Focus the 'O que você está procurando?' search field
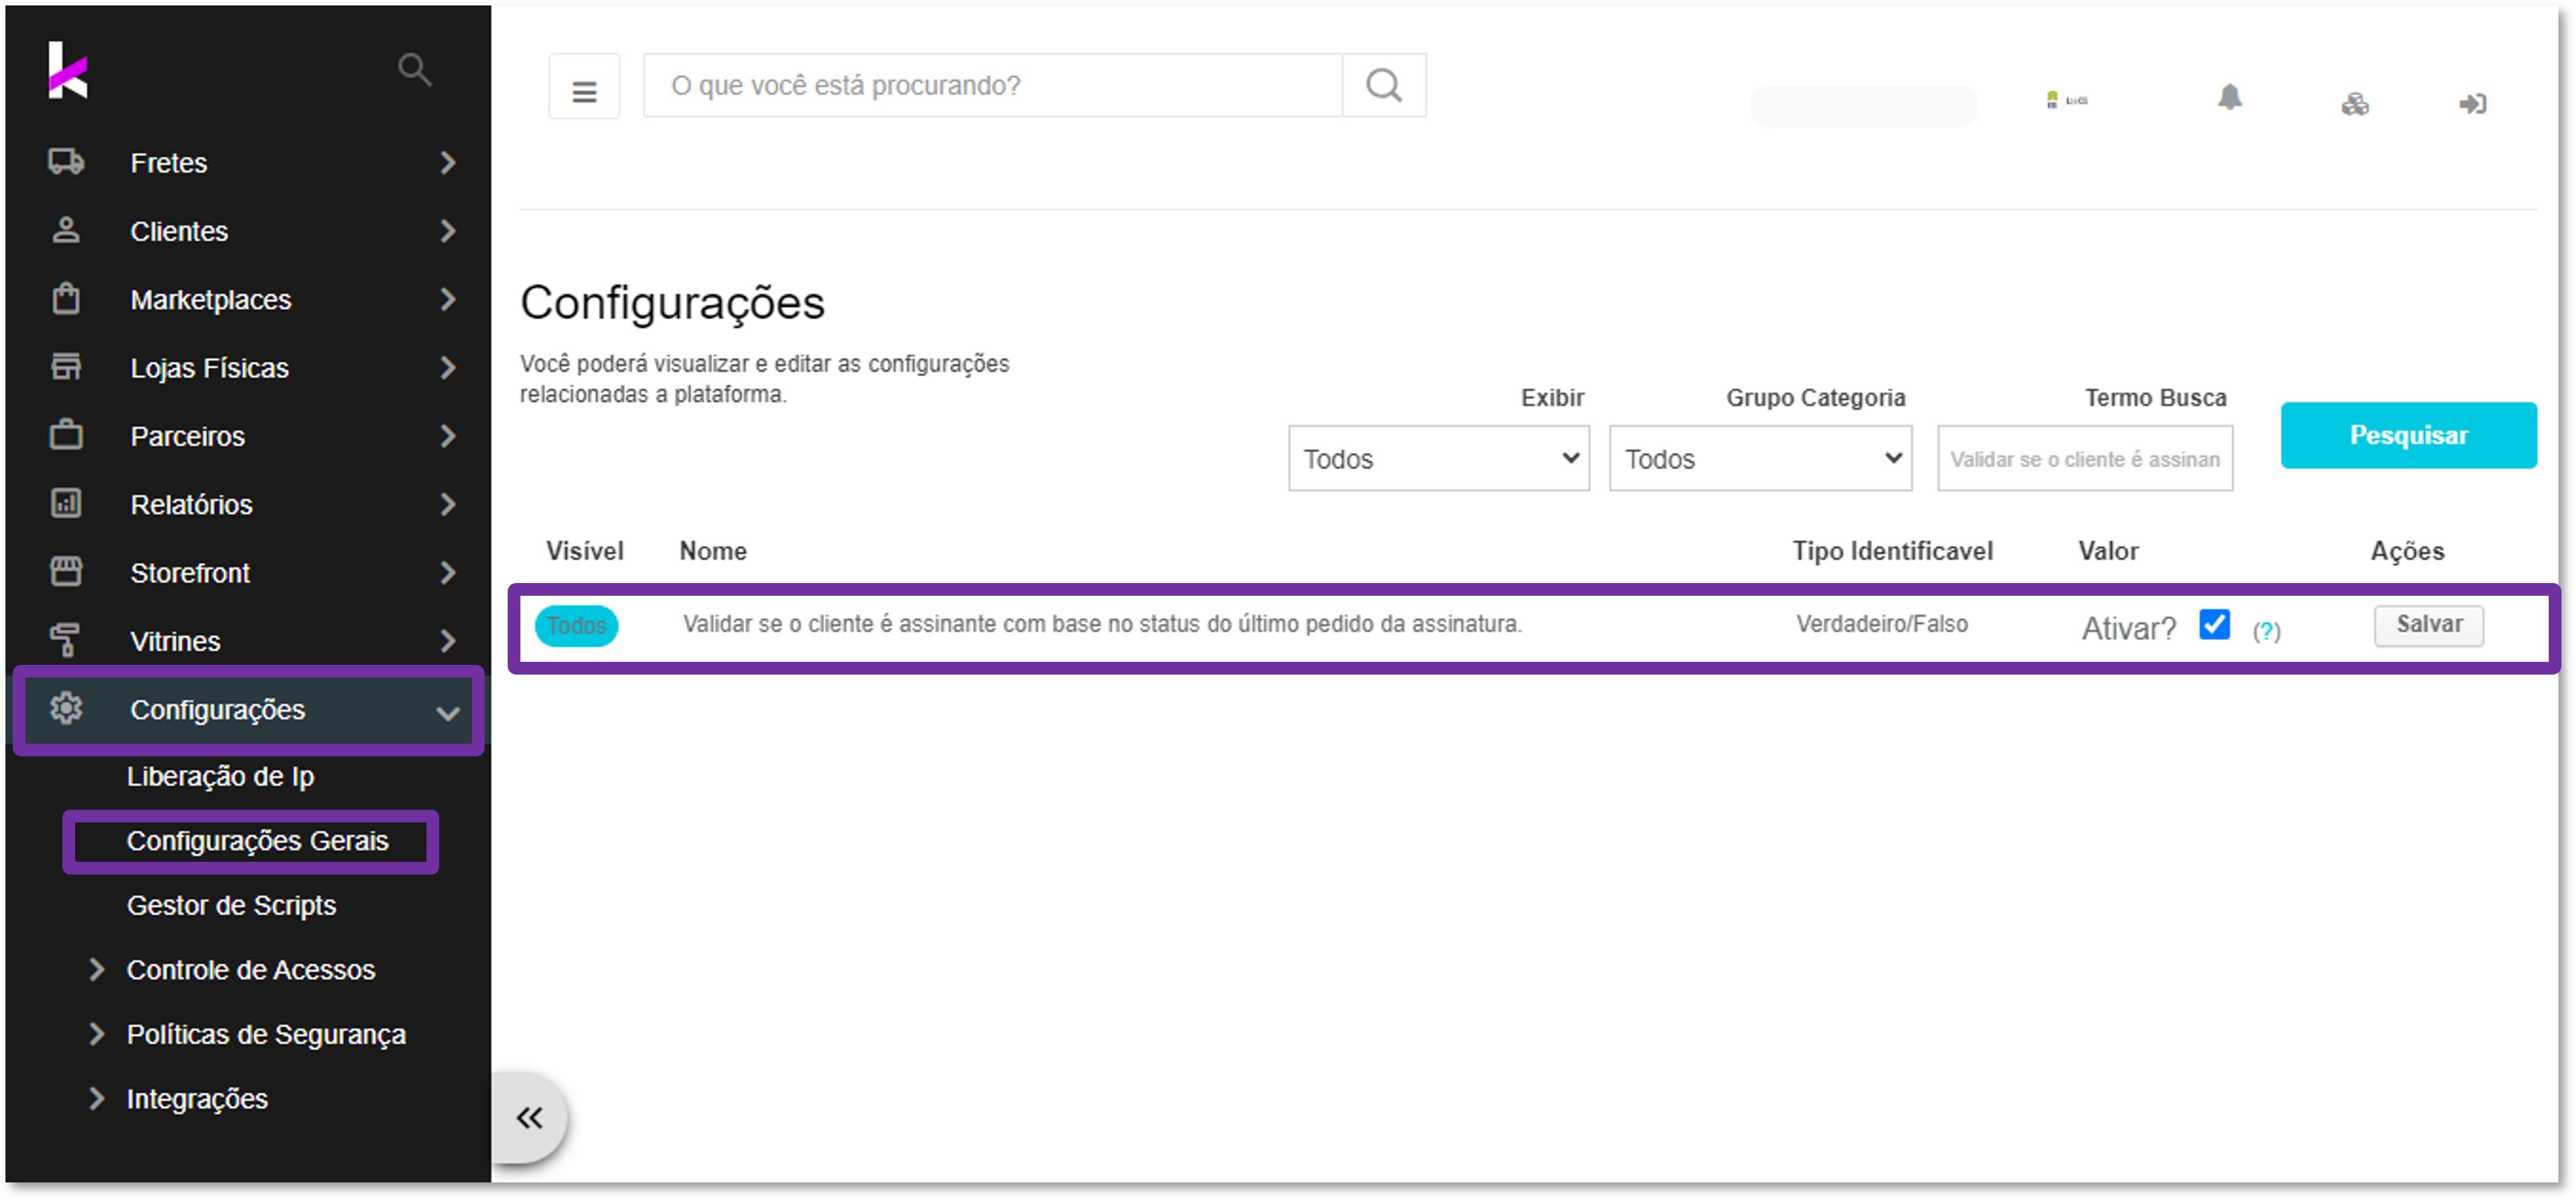This screenshot has height=1200, width=2576. point(992,86)
